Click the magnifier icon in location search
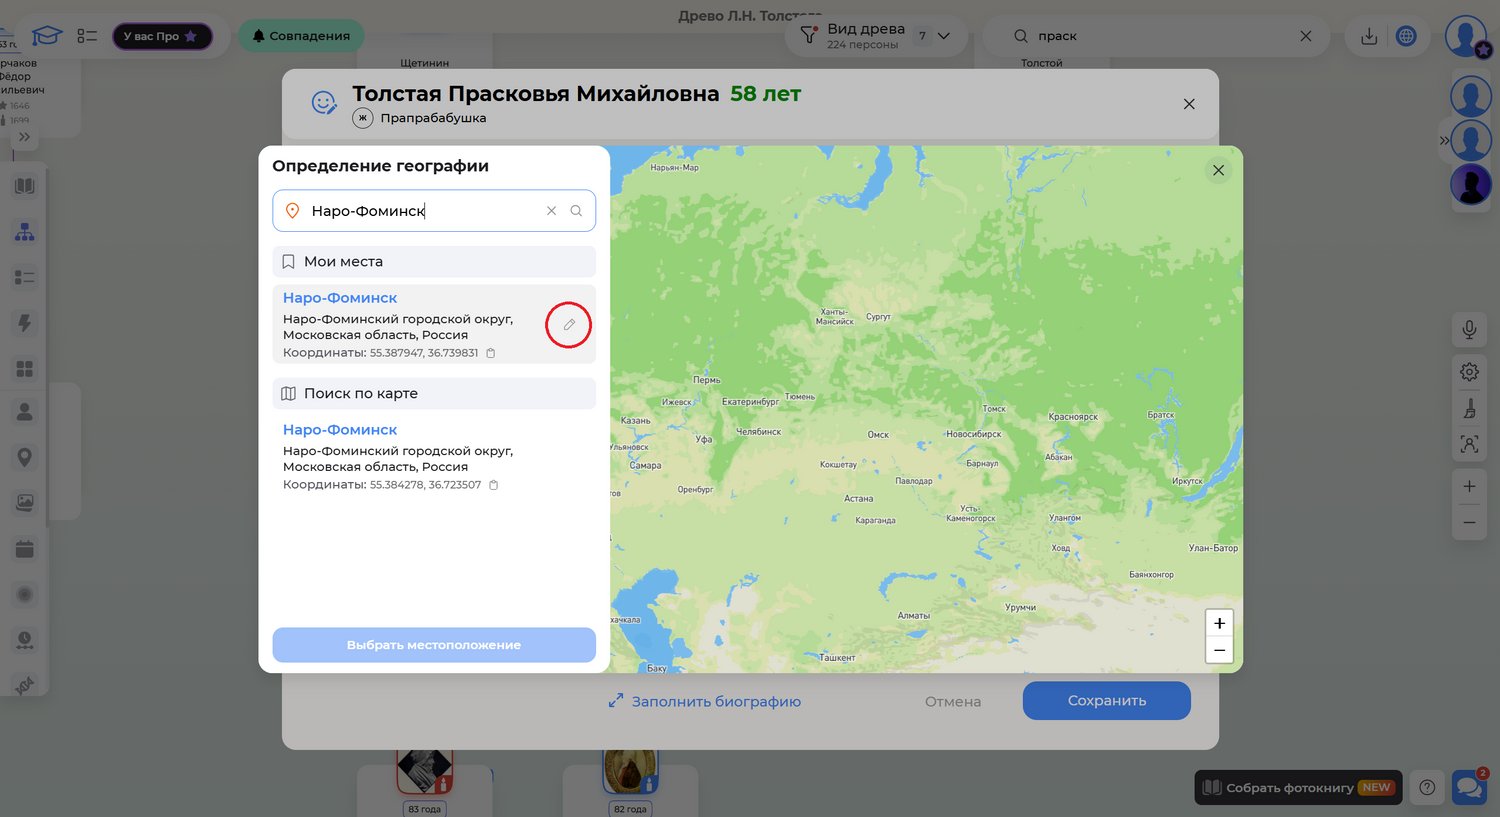 [x=576, y=211]
